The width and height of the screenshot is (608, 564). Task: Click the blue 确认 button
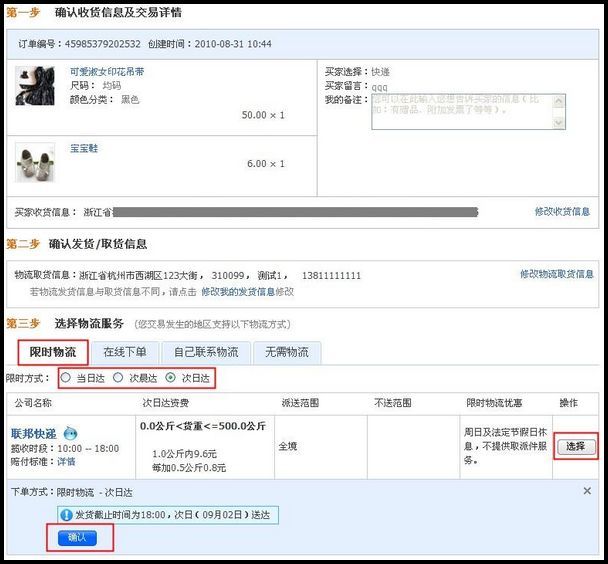pyautogui.click(x=77, y=537)
